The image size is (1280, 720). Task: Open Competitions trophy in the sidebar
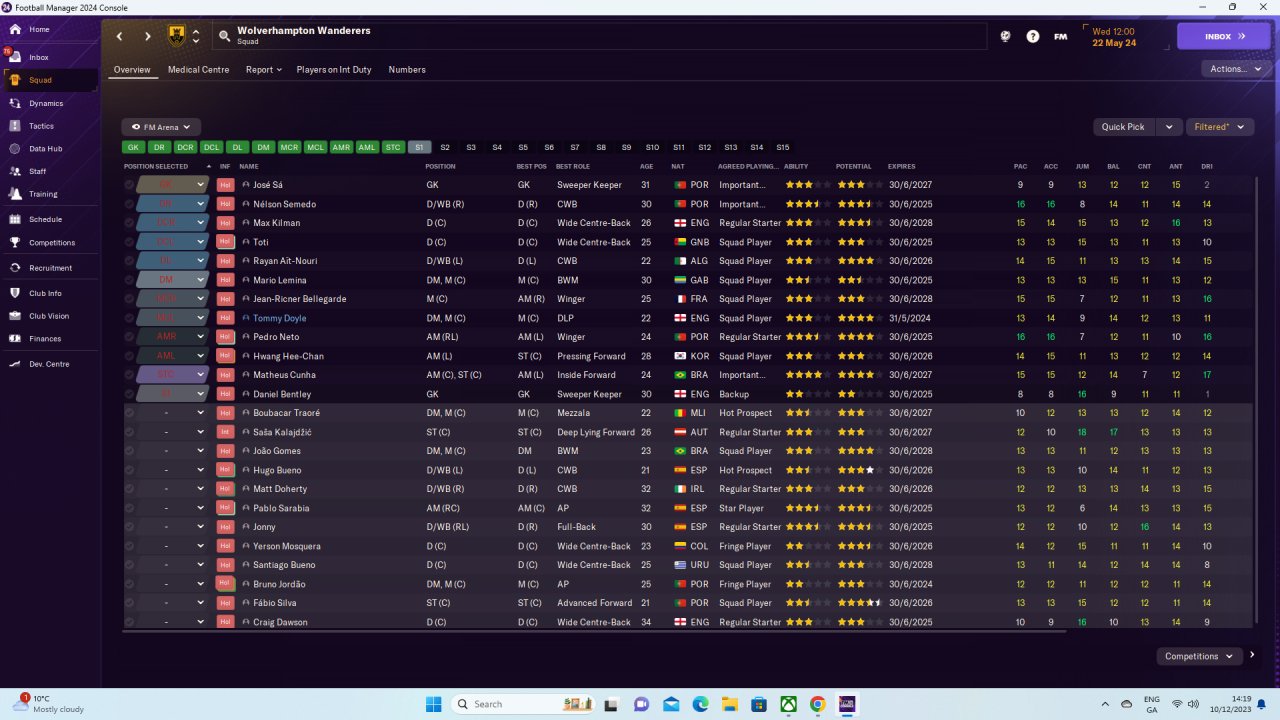[x=15, y=243]
